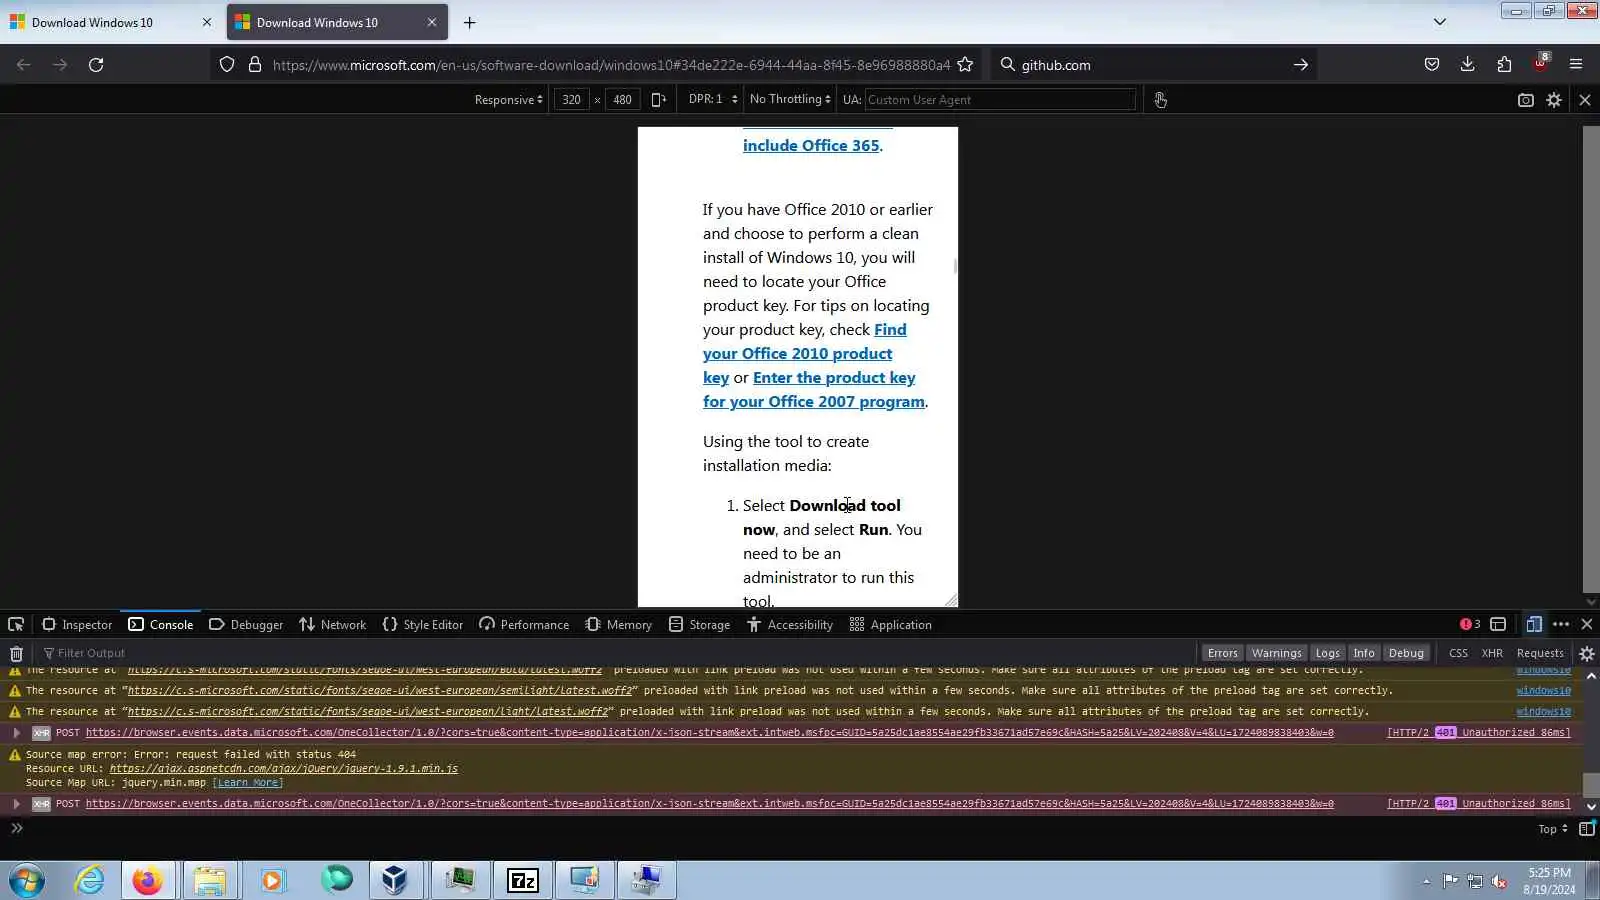1600x900 pixels.
Task: Switch to the Inspector tab
Action: pyautogui.click(x=77, y=624)
